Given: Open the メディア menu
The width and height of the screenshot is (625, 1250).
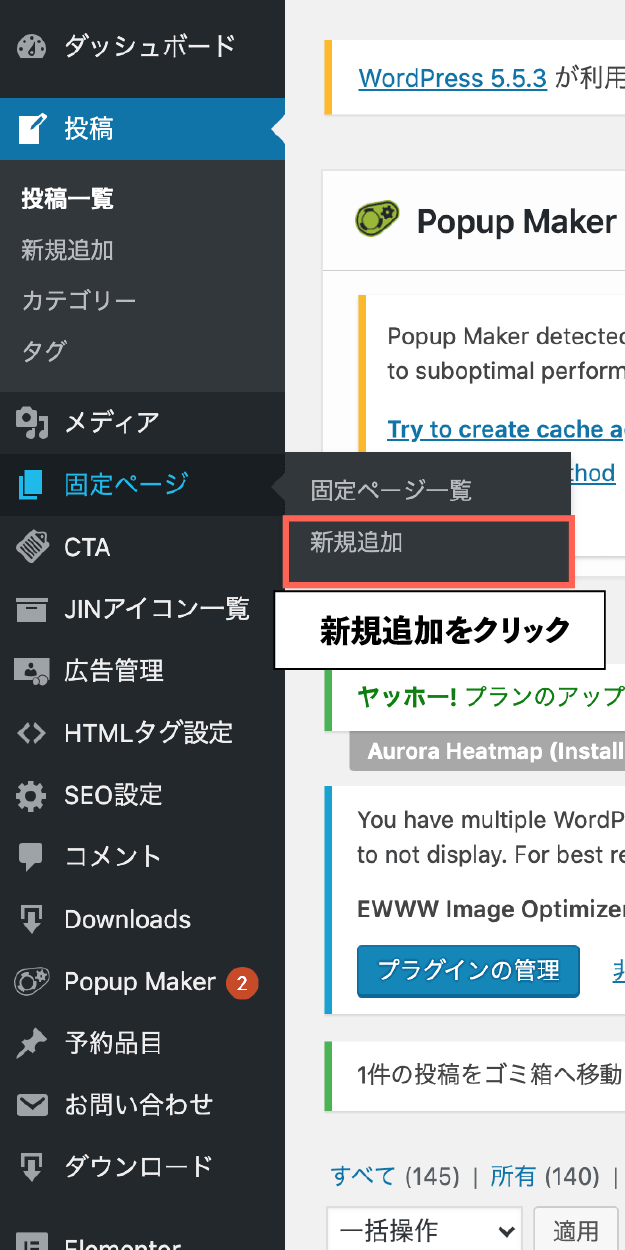Looking at the screenshot, I should coord(142,423).
